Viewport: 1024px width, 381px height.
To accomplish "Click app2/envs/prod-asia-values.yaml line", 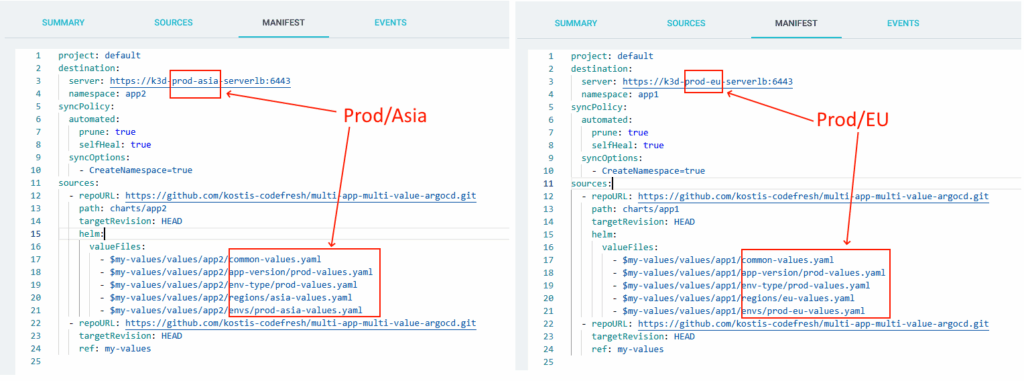I will tap(231, 310).
